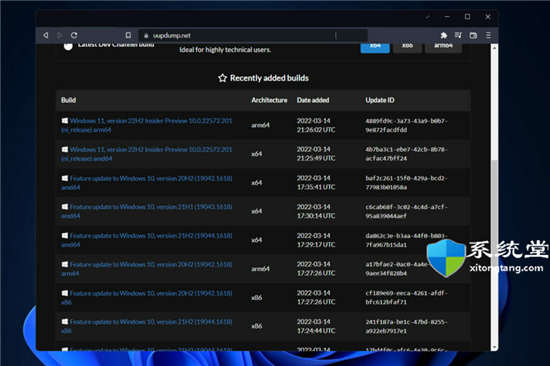Screen dimensions: 550x366
Task: Open the Windows 11 22H2 Insider Preview amd64 build
Action: [x=147, y=154]
